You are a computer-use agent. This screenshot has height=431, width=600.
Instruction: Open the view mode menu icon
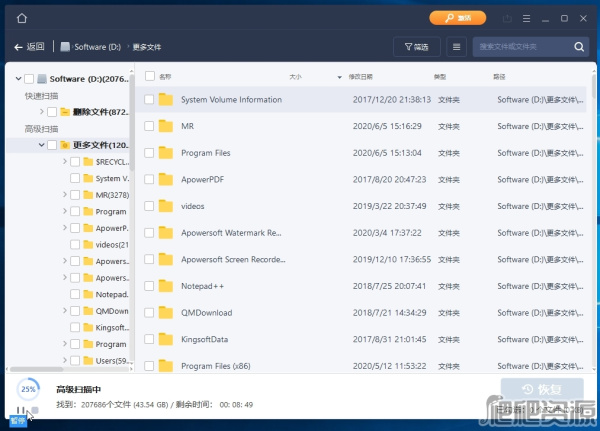point(457,47)
